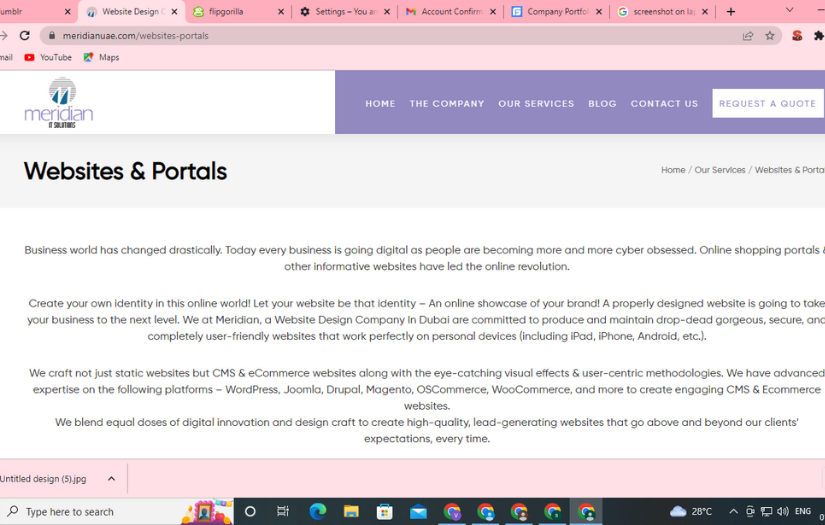Open the Mail app from taskbar
The width and height of the screenshot is (825, 525).
(418, 511)
